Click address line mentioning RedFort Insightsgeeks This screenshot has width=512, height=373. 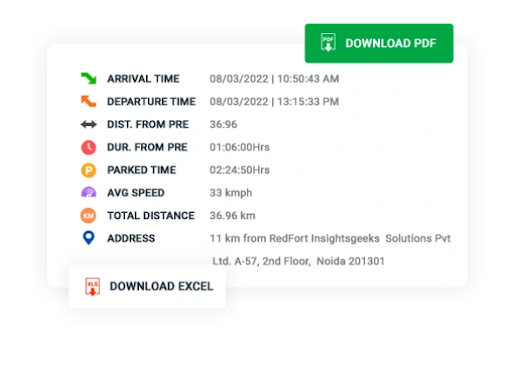pyautogui.click(x=330, y=238)
